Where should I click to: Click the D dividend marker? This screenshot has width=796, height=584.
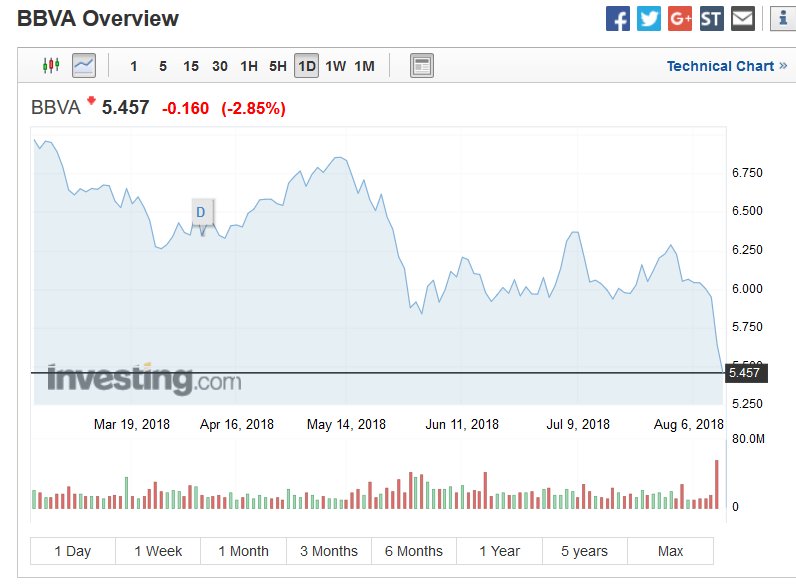[202, 212]
